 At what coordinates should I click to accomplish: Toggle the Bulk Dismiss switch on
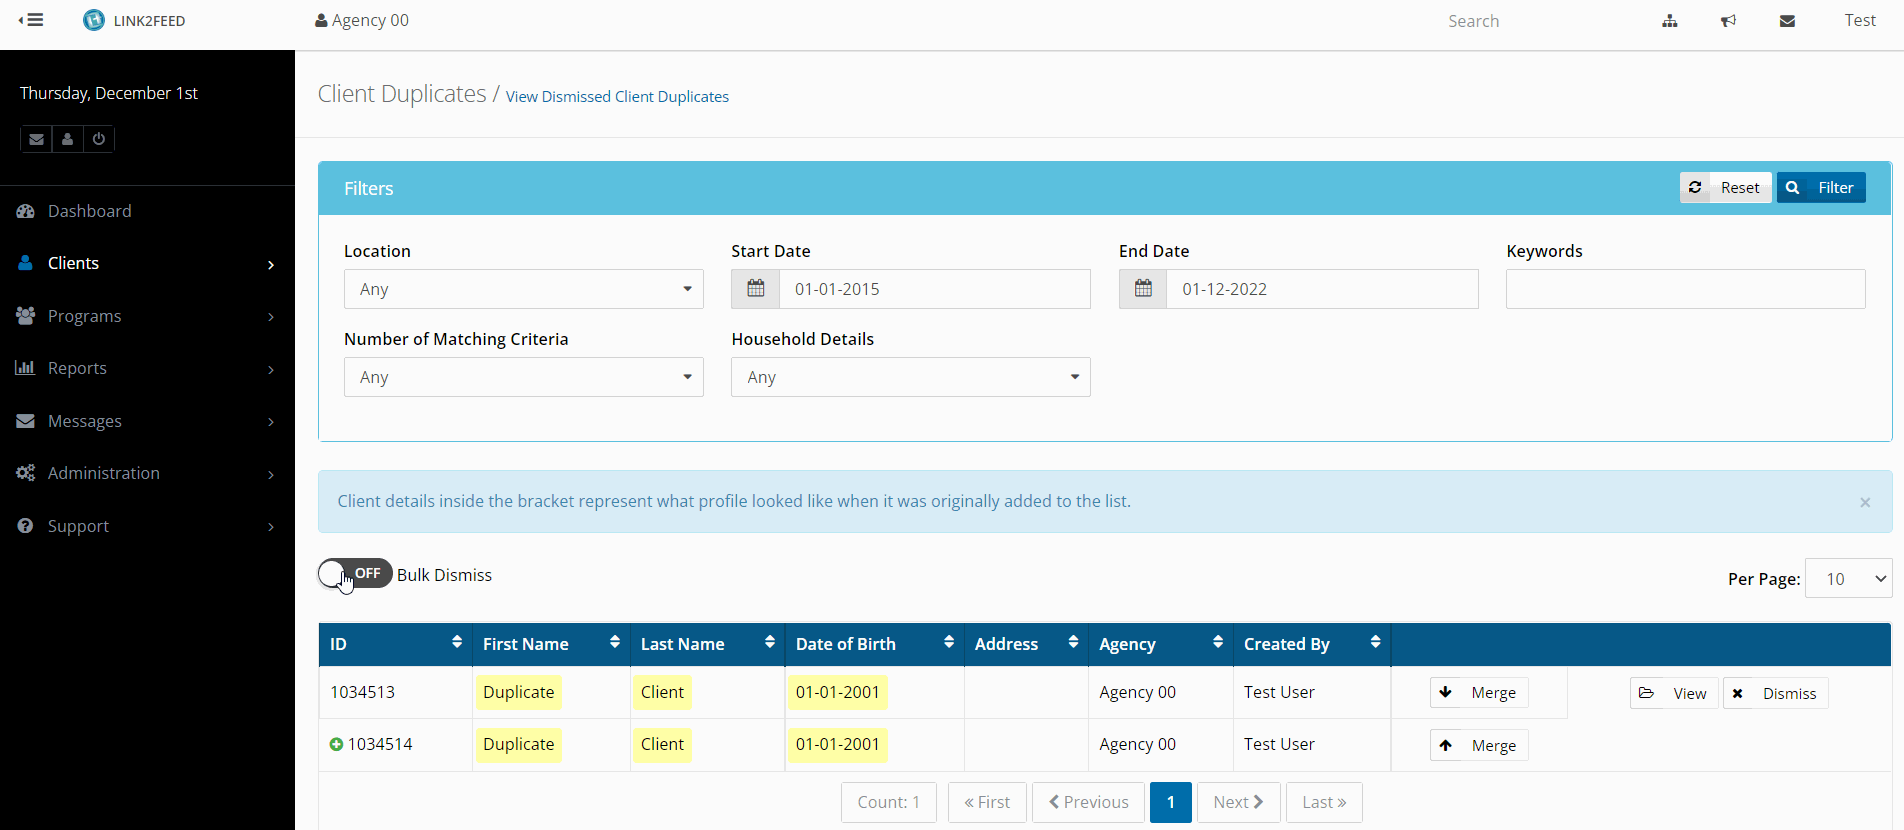pos(355,574)
